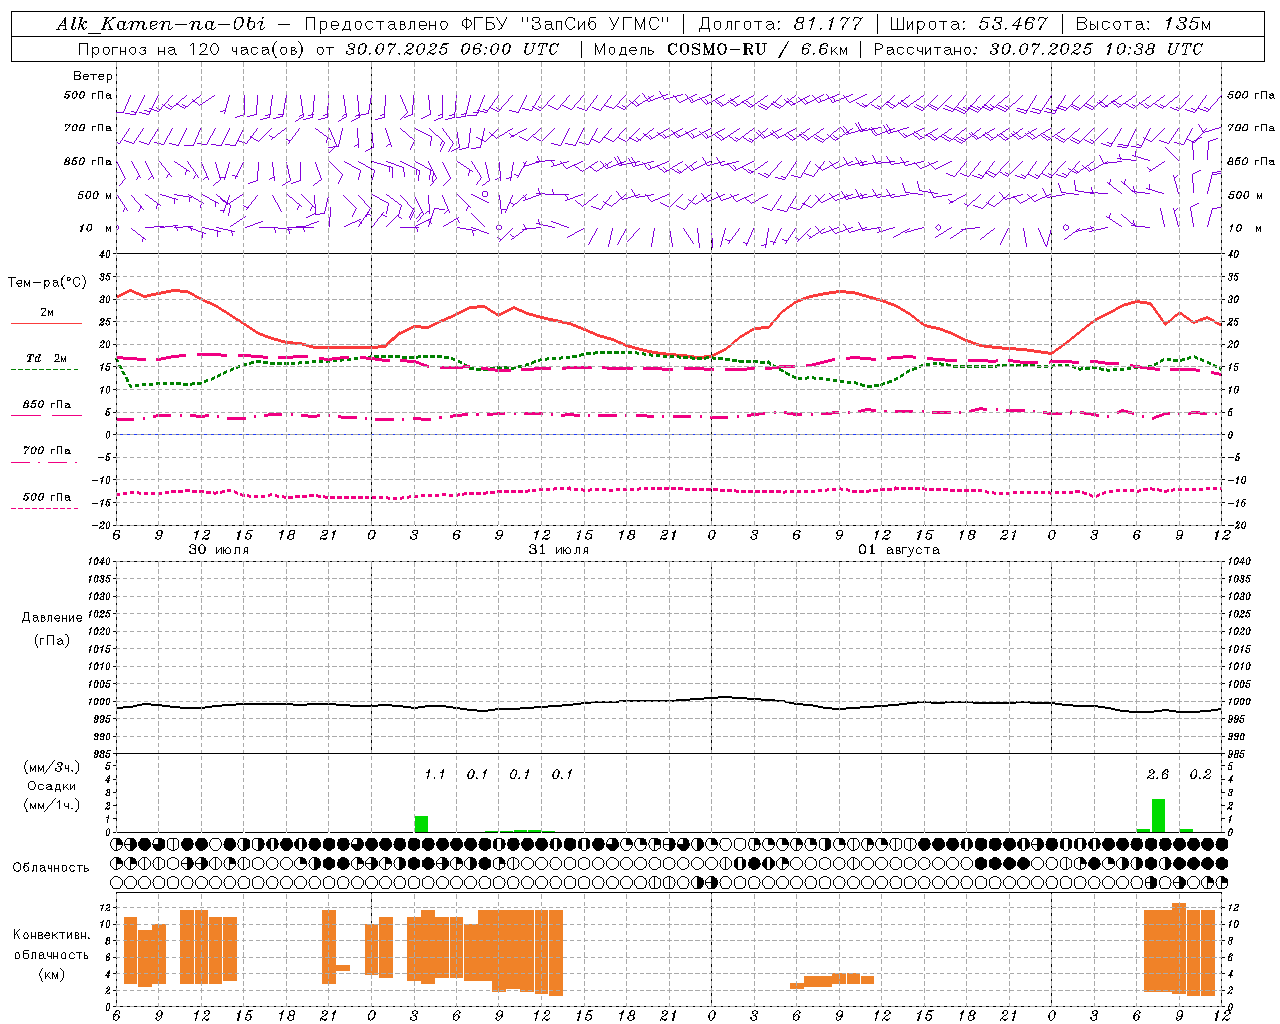Click the solid red 2м legend line sample

click(x=46, y=324)
